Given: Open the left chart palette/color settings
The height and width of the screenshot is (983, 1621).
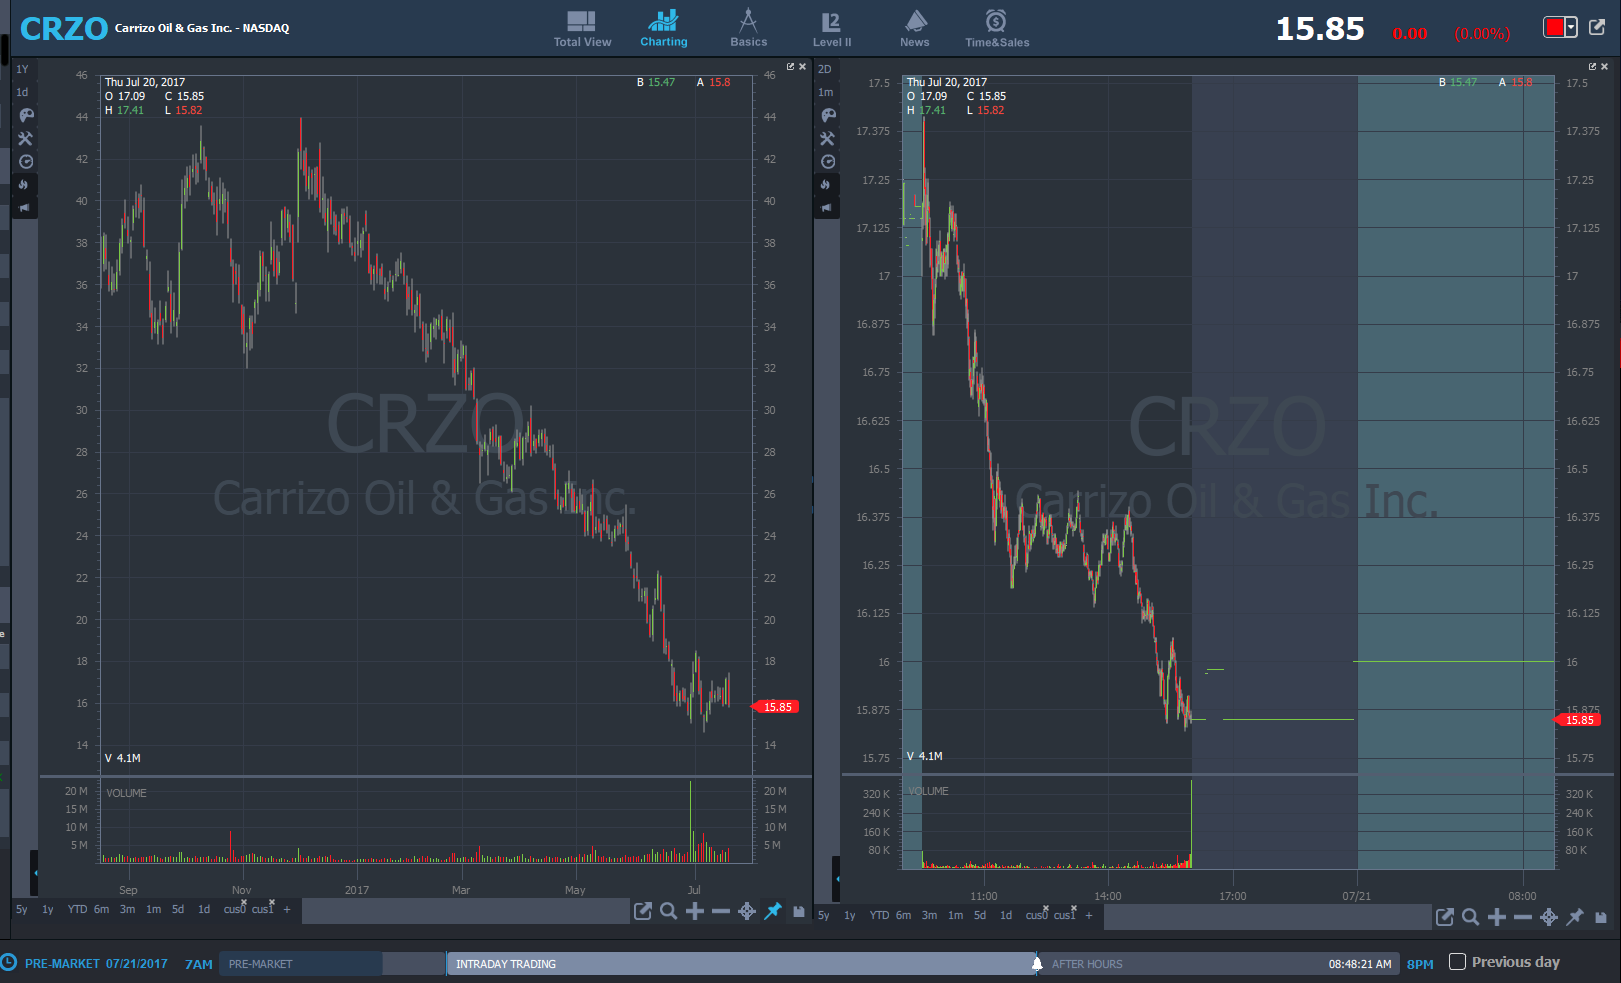Looking at the screenshot, I should [x=26, y=115].
